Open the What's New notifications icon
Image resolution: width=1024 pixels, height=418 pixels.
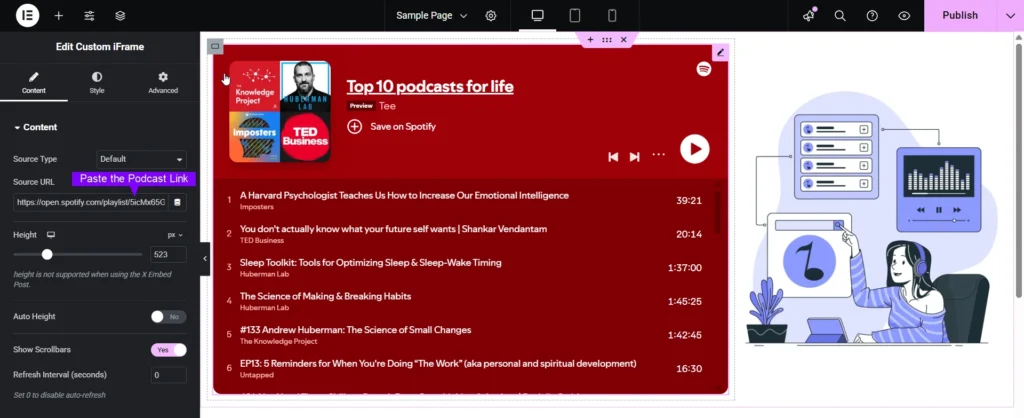[809, 16]
